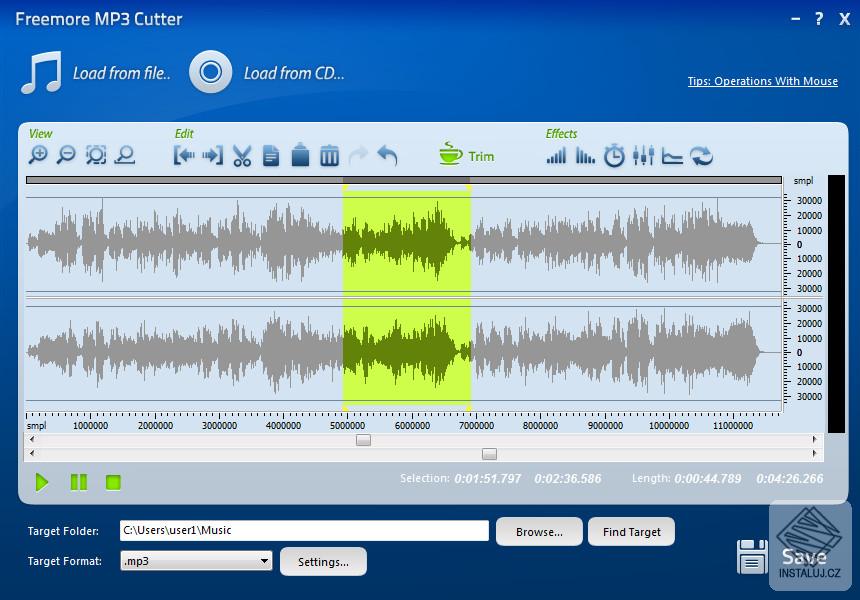Click the Find Target button
This screenshot has height=600, width=860.
(x=631, y=531)
